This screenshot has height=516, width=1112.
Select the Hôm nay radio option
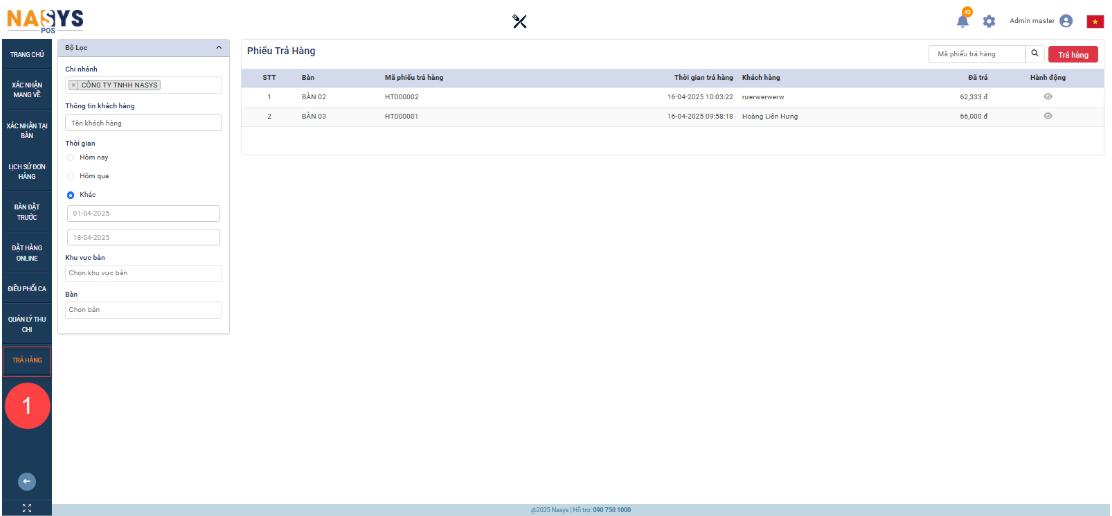(x=71, y=157)
